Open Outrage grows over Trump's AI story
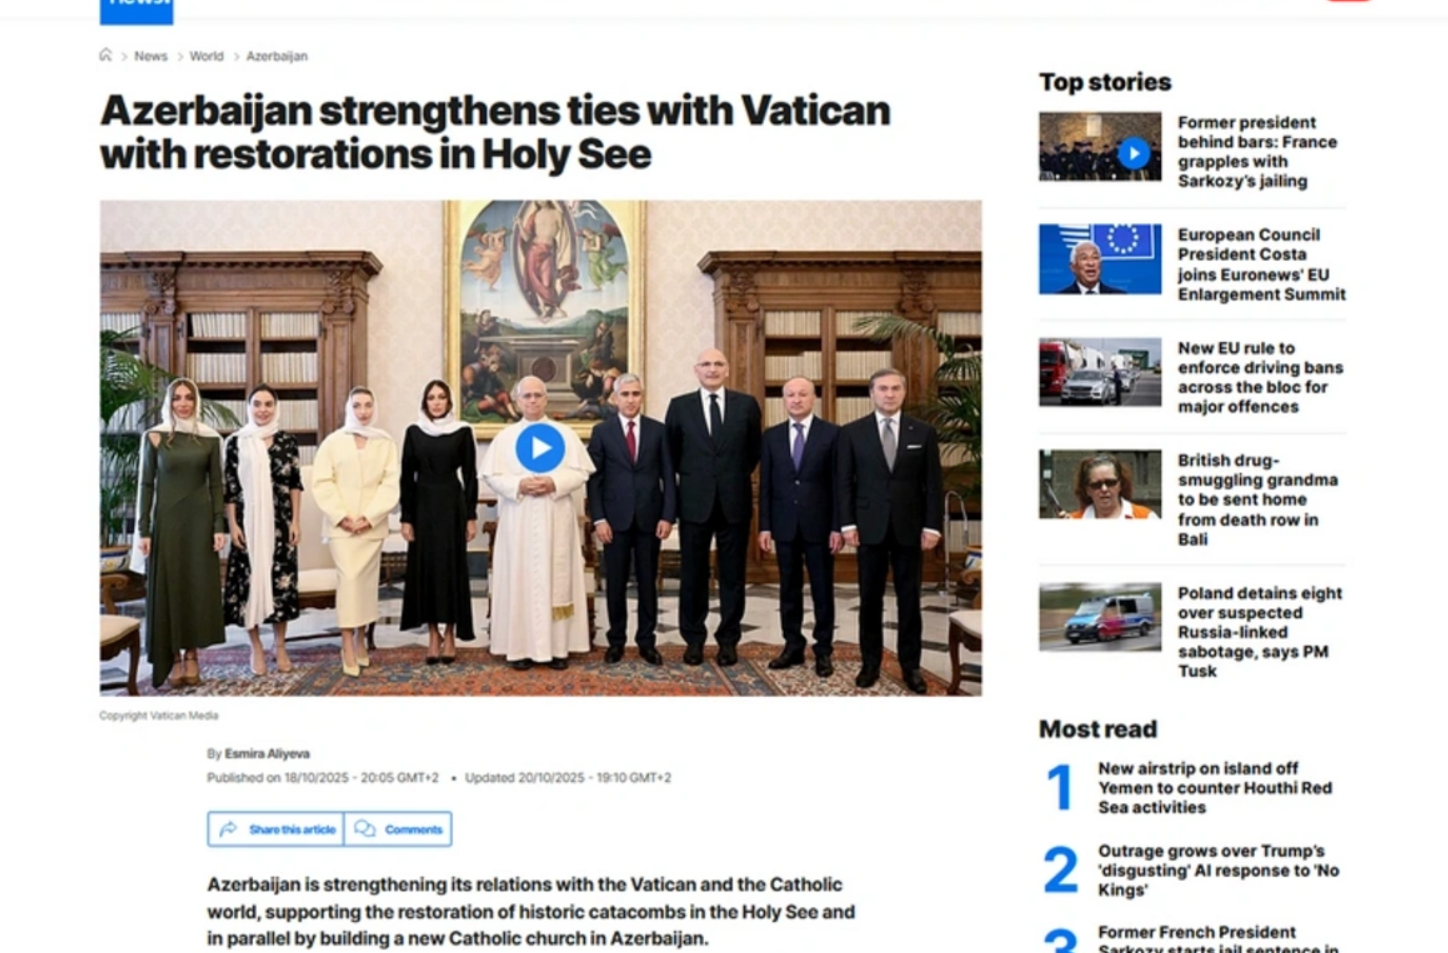This screenshot has height=953, width=1448. pos(1218,870)
